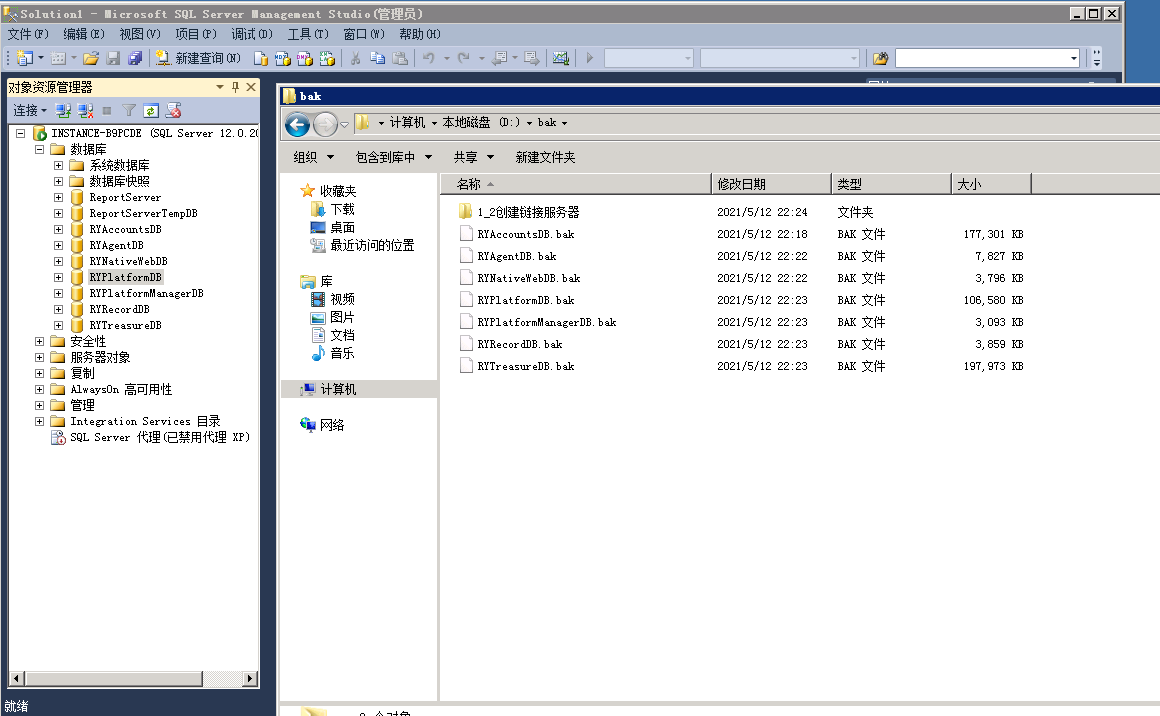The width and height of the screenshot is (1160, 716).
Task: Expand the RYPlatformDB database node
Action: pyautogui.click(x=58, y=277)
